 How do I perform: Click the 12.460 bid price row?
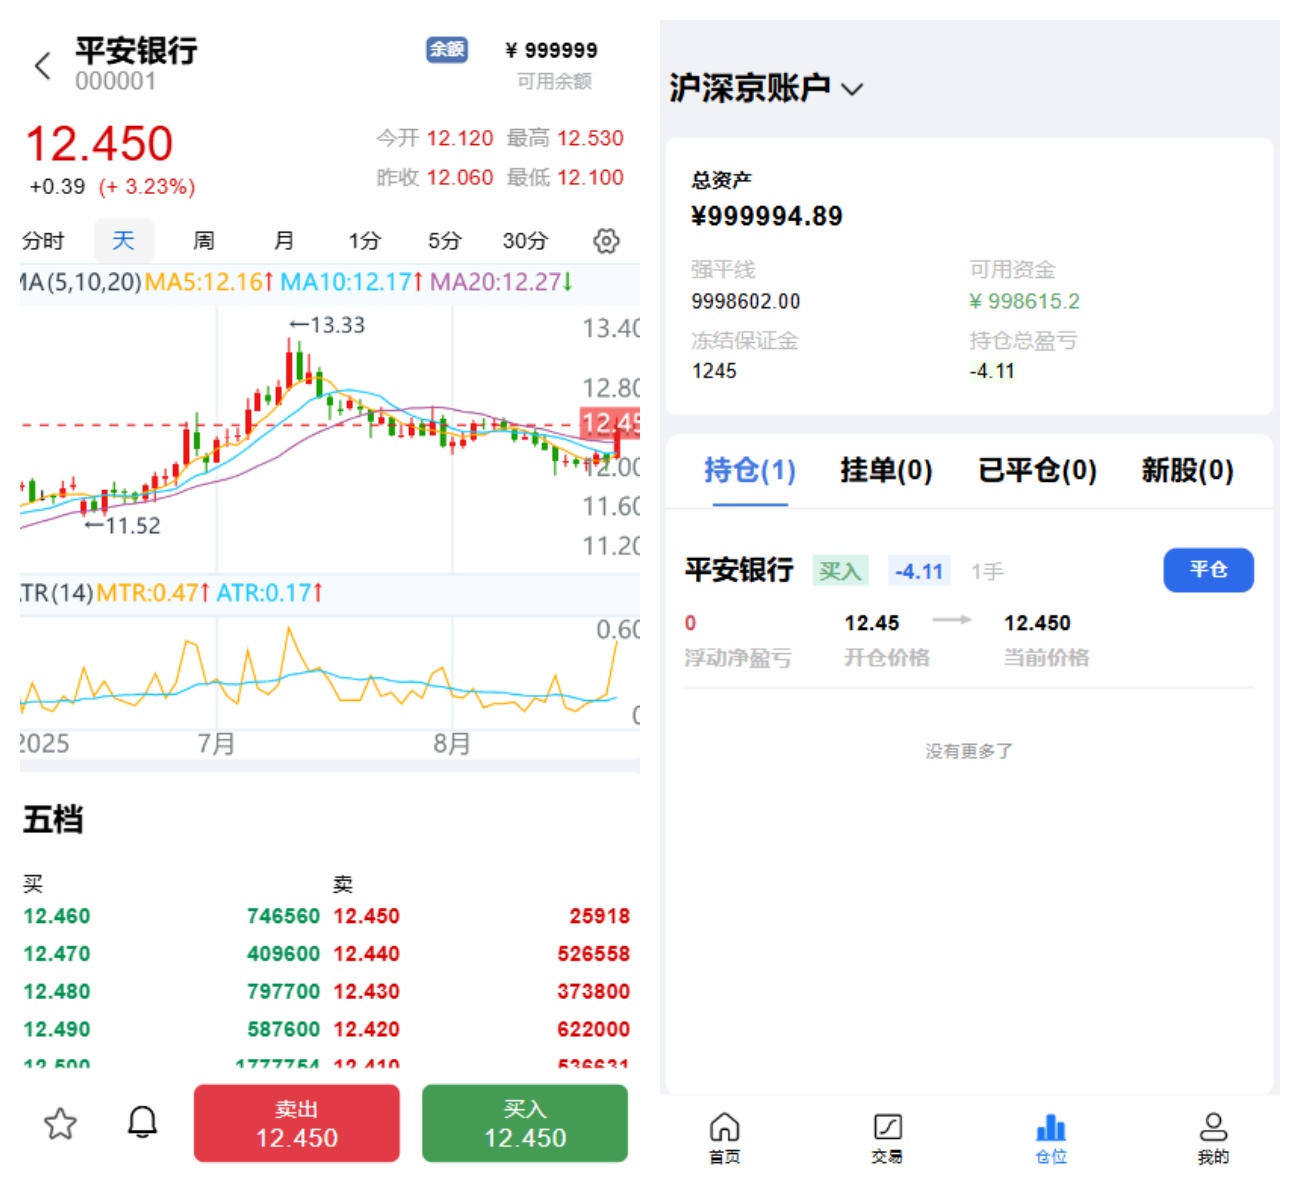pyautogui.click(x=57, y=916)
